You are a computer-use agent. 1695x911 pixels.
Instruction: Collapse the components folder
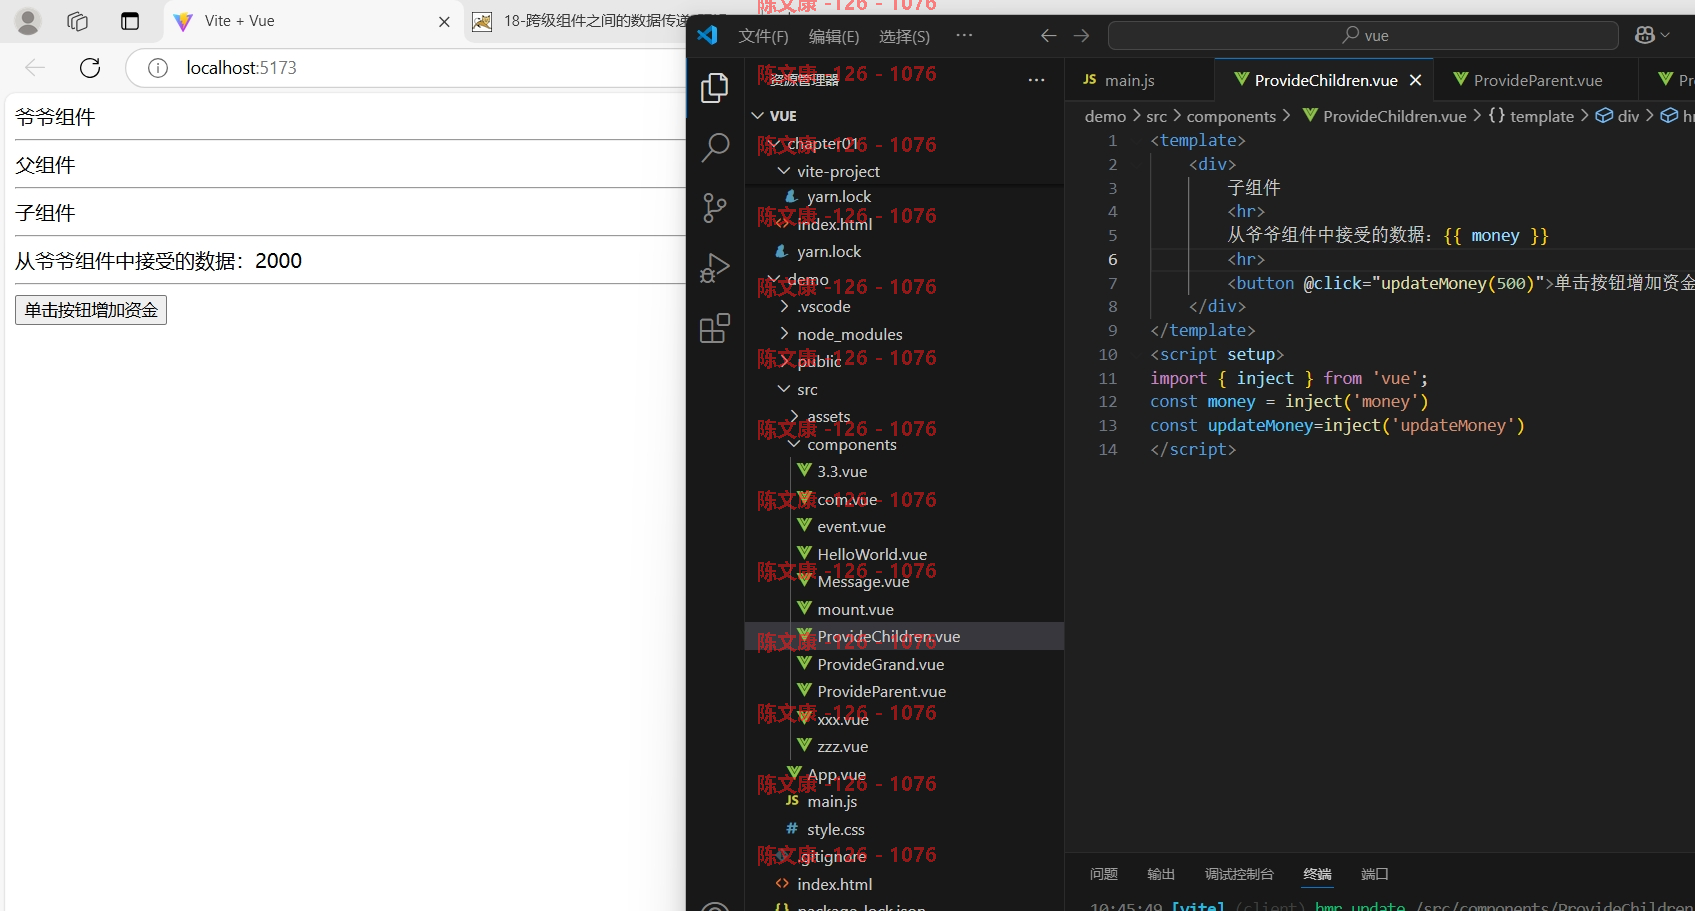tap(794, 444)
